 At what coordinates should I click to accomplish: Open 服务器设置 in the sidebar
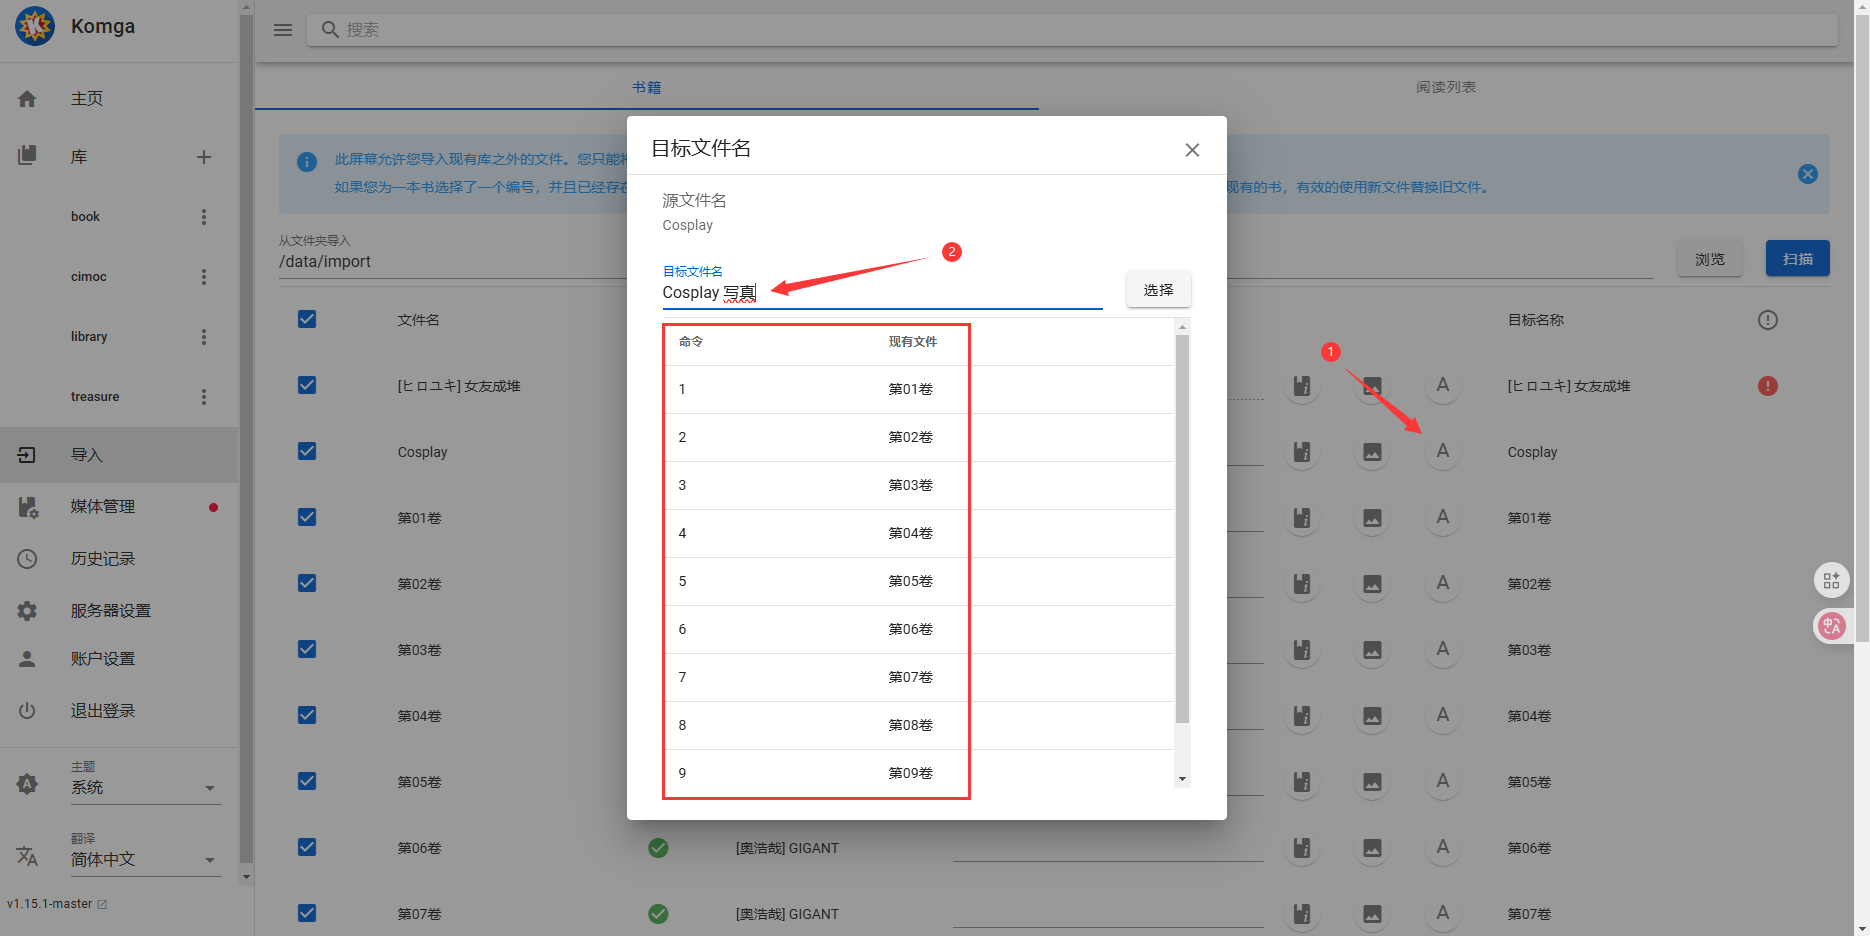click(x=110, y=610)
